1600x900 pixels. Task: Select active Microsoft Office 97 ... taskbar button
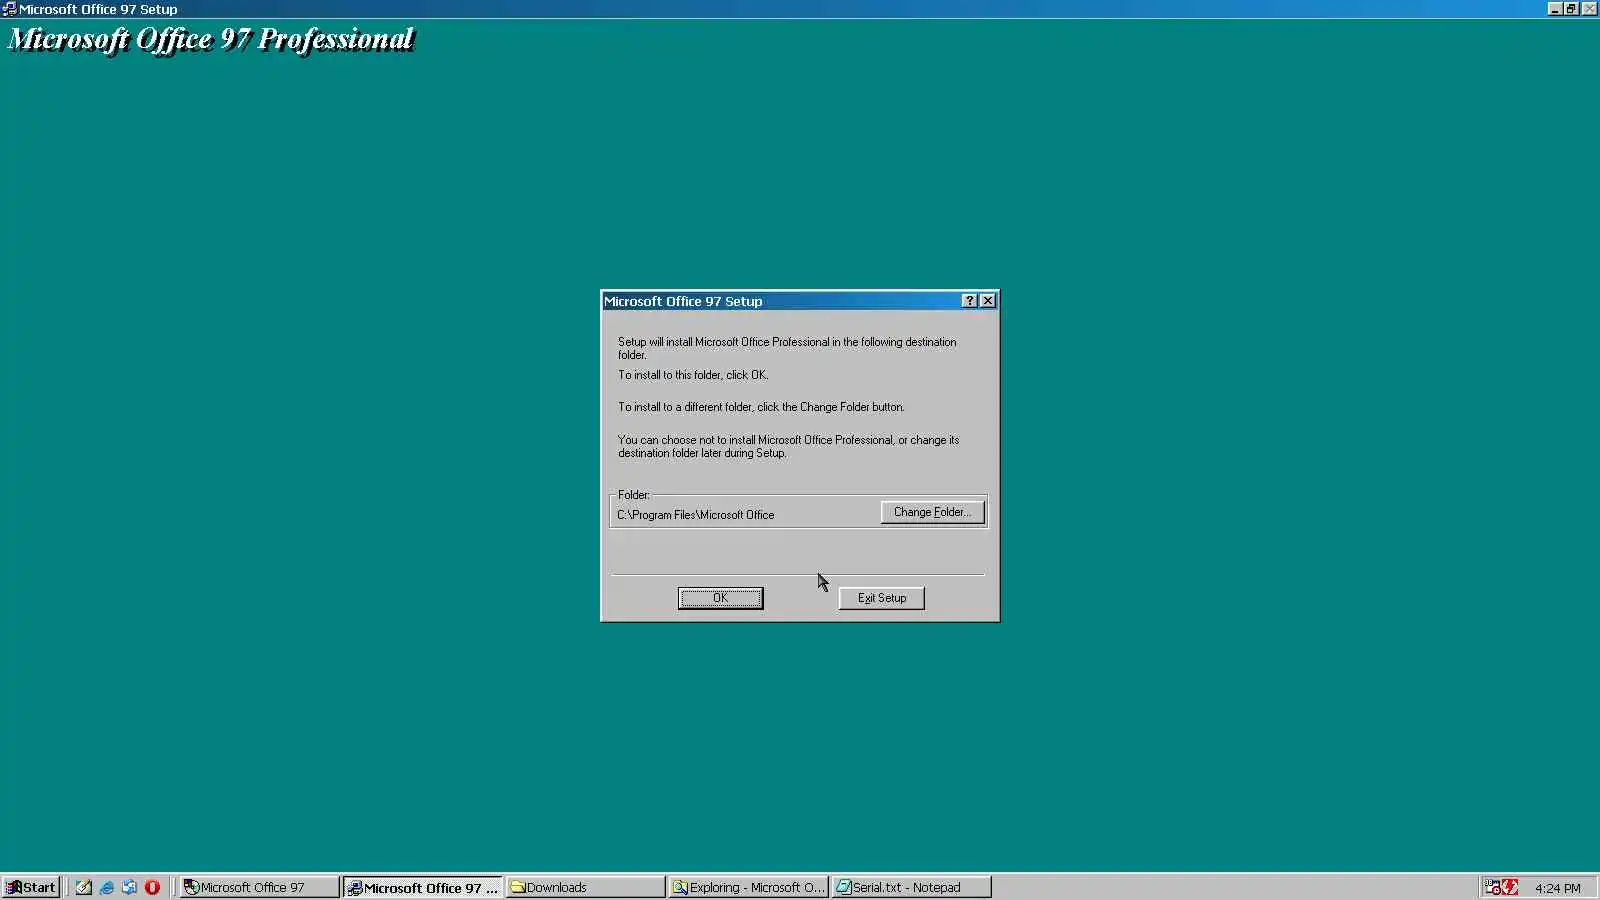click(423, 887)
